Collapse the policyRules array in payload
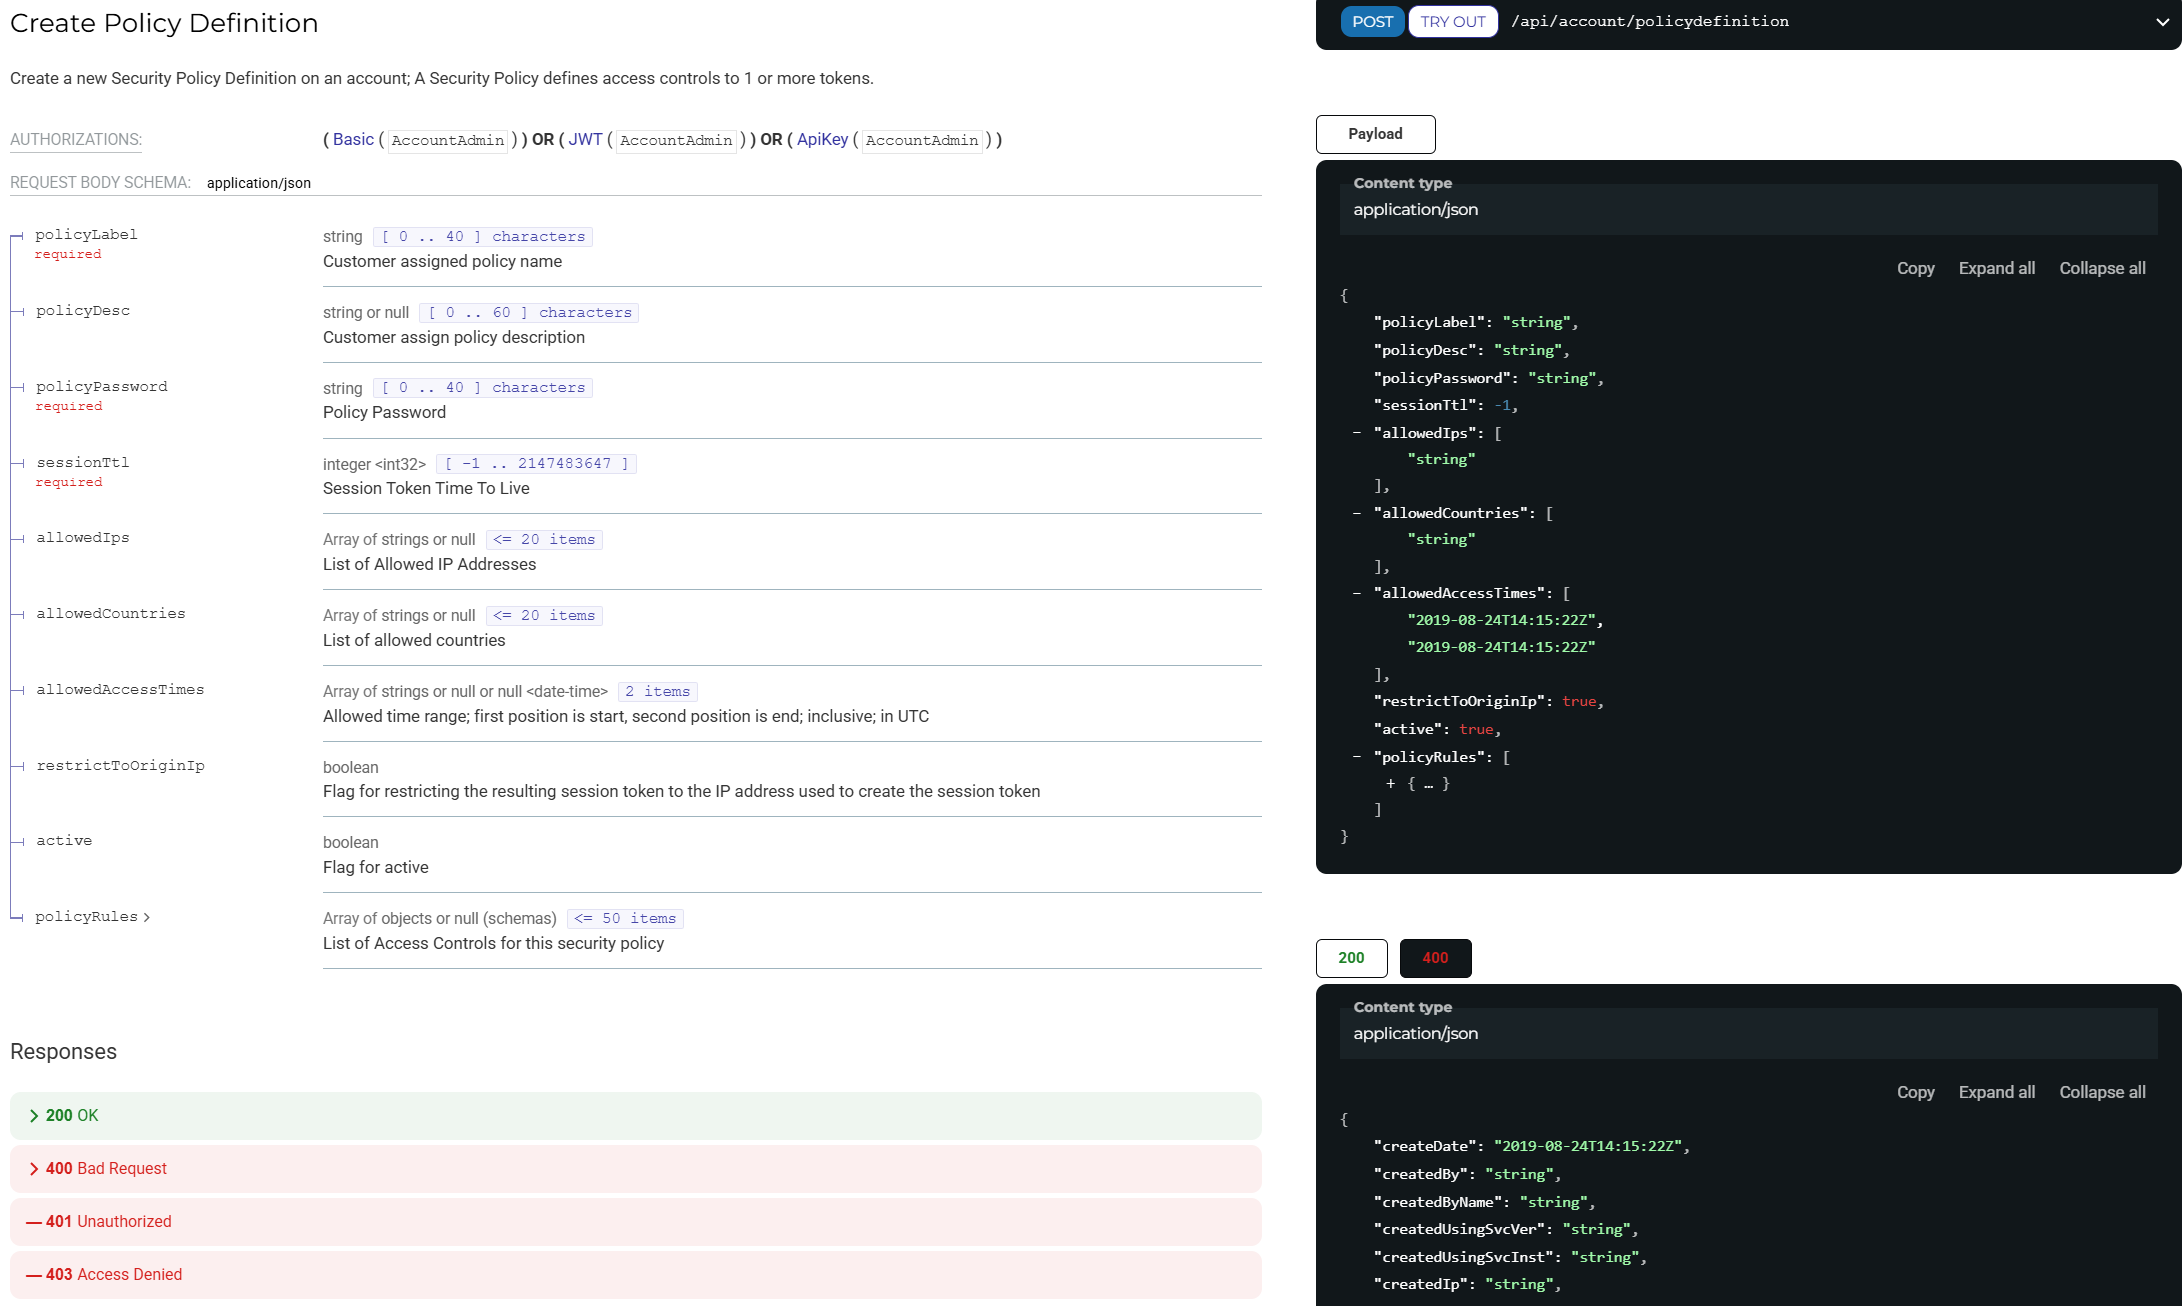Image resolution: width=2184 pixels, height=1306 pixels. pos(1357,757)
